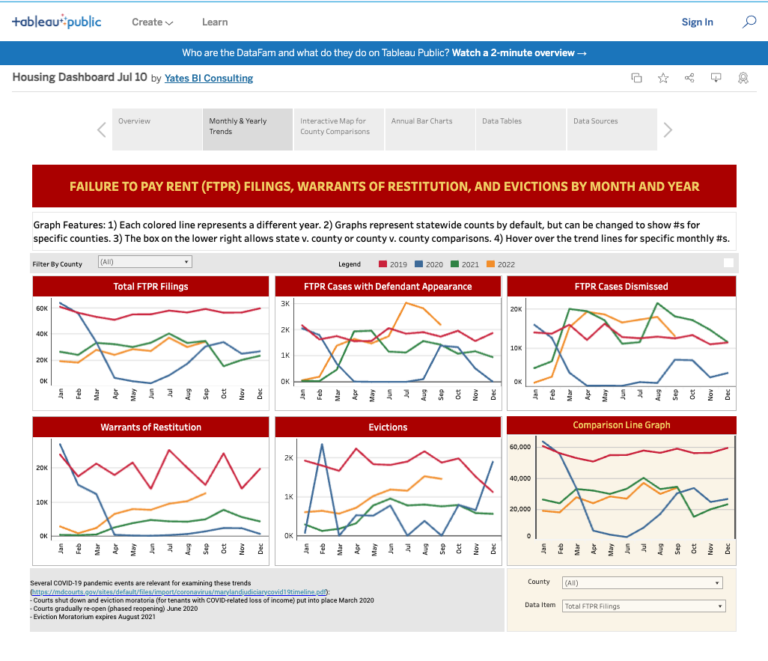Open the Yates BI Consulting author profile

209,78
